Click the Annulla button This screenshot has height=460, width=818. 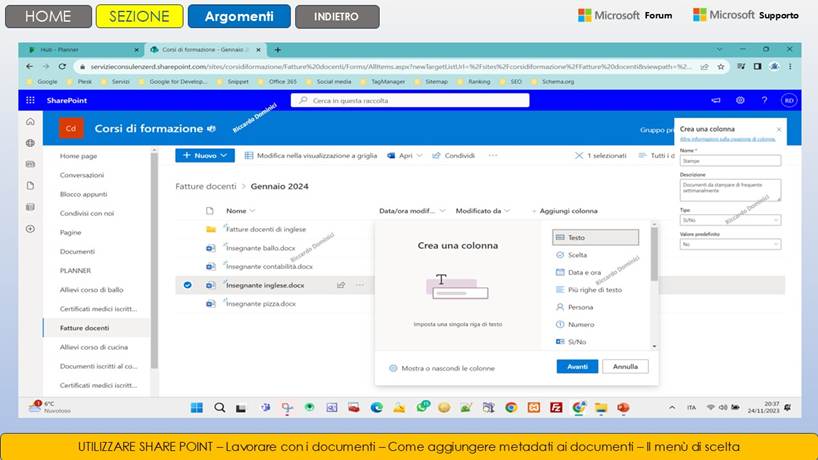(x=625, y=367)
